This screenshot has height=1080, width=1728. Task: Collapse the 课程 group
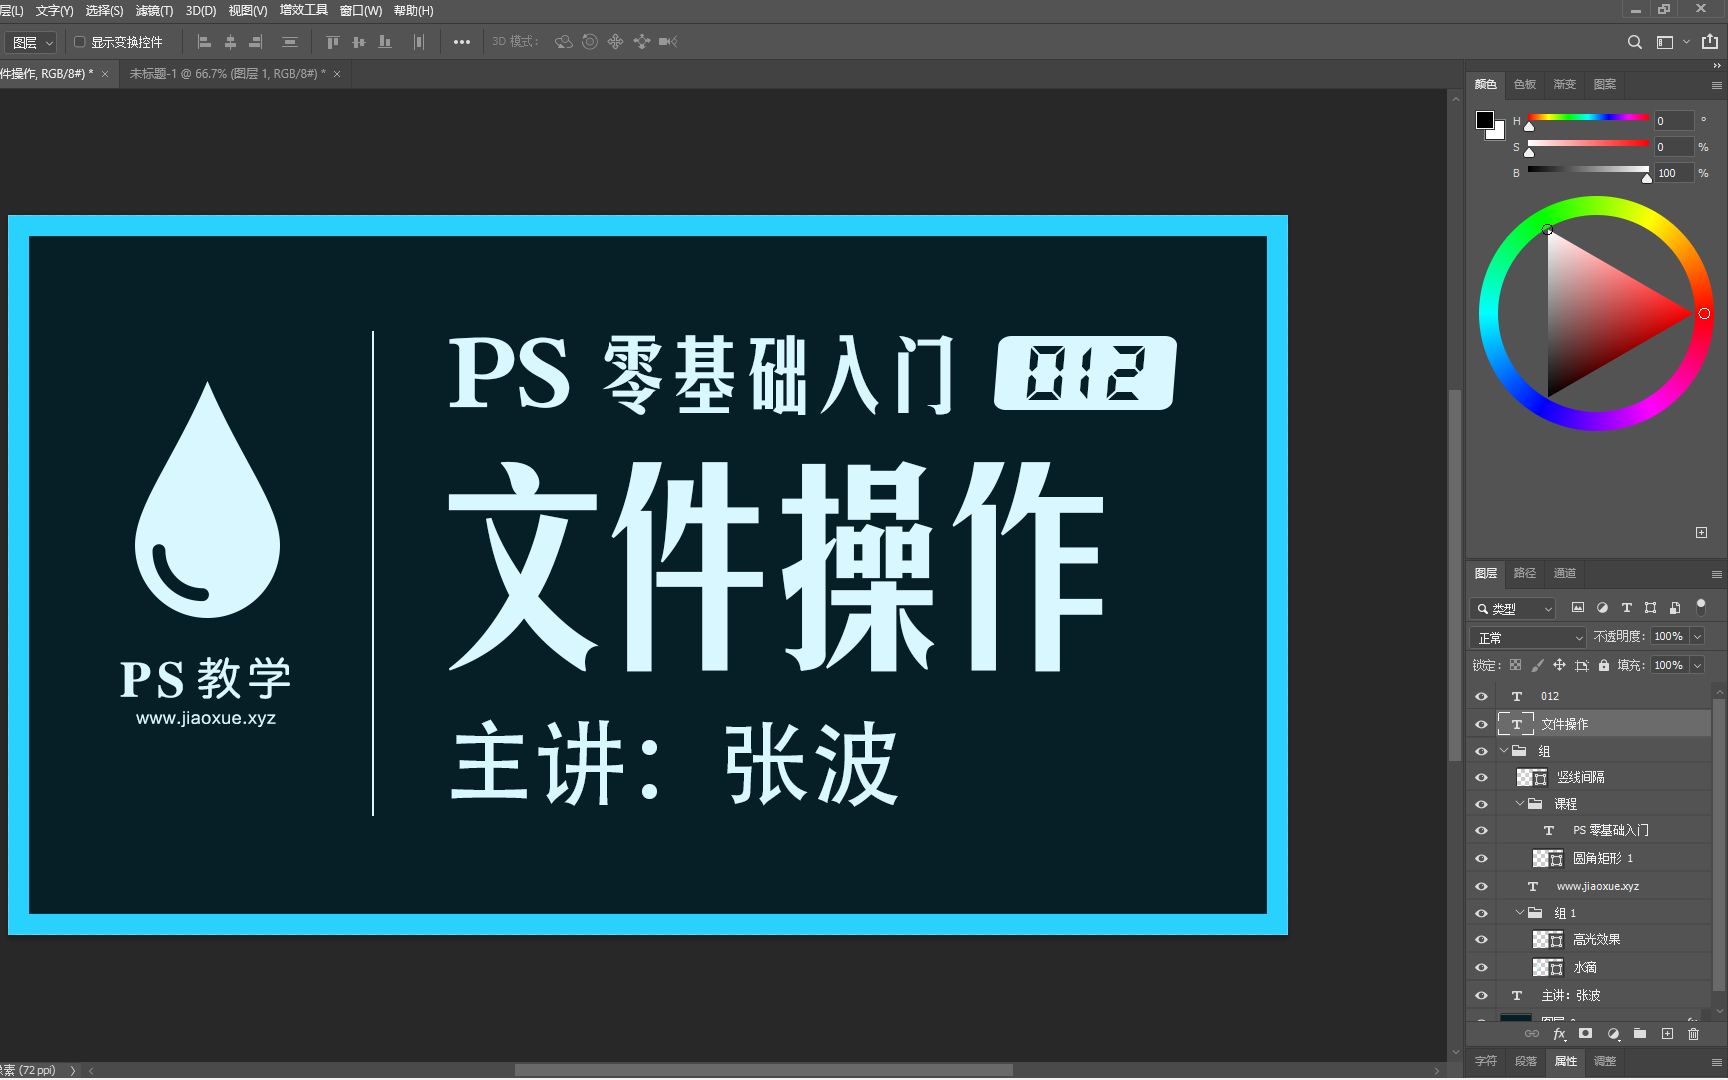1518,804
